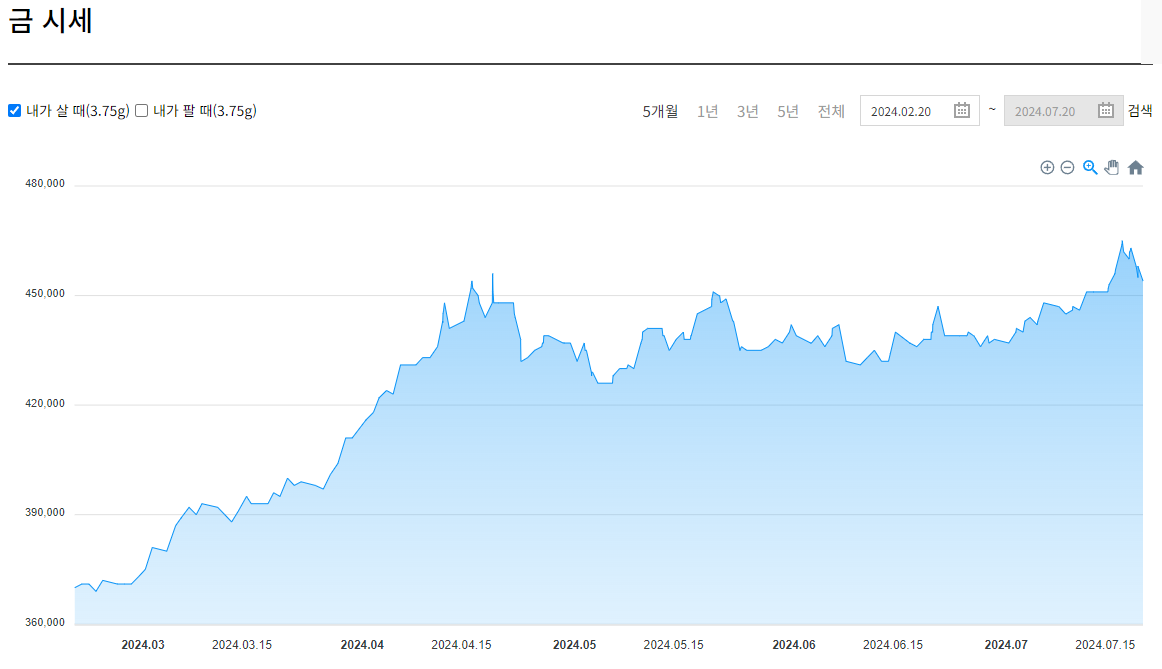Open start date calendar icon
Viewport: 1162px width, 669px height.
point(962,110)
